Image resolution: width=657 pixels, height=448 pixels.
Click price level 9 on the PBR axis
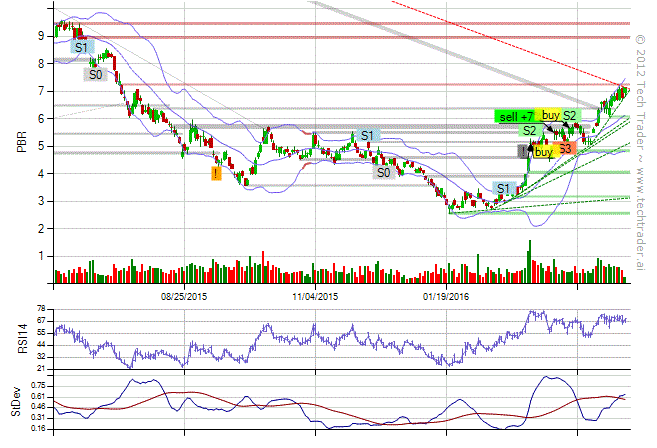[x=41, y=36]
